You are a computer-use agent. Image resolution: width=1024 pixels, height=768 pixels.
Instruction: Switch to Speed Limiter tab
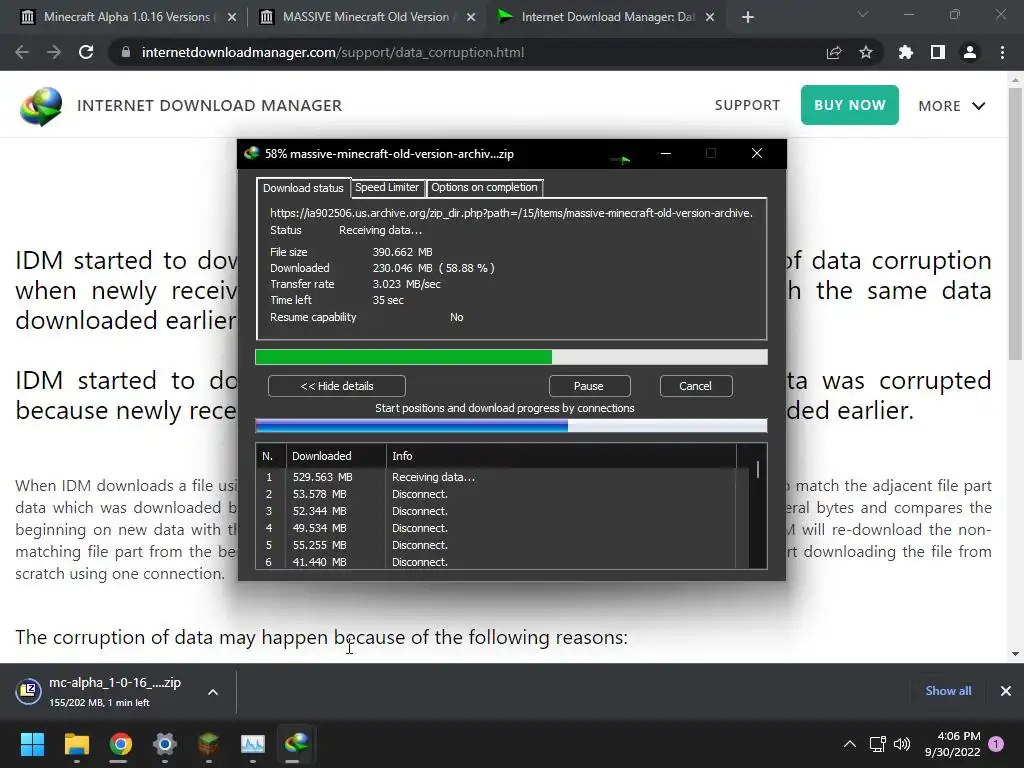tap(387, 187)
